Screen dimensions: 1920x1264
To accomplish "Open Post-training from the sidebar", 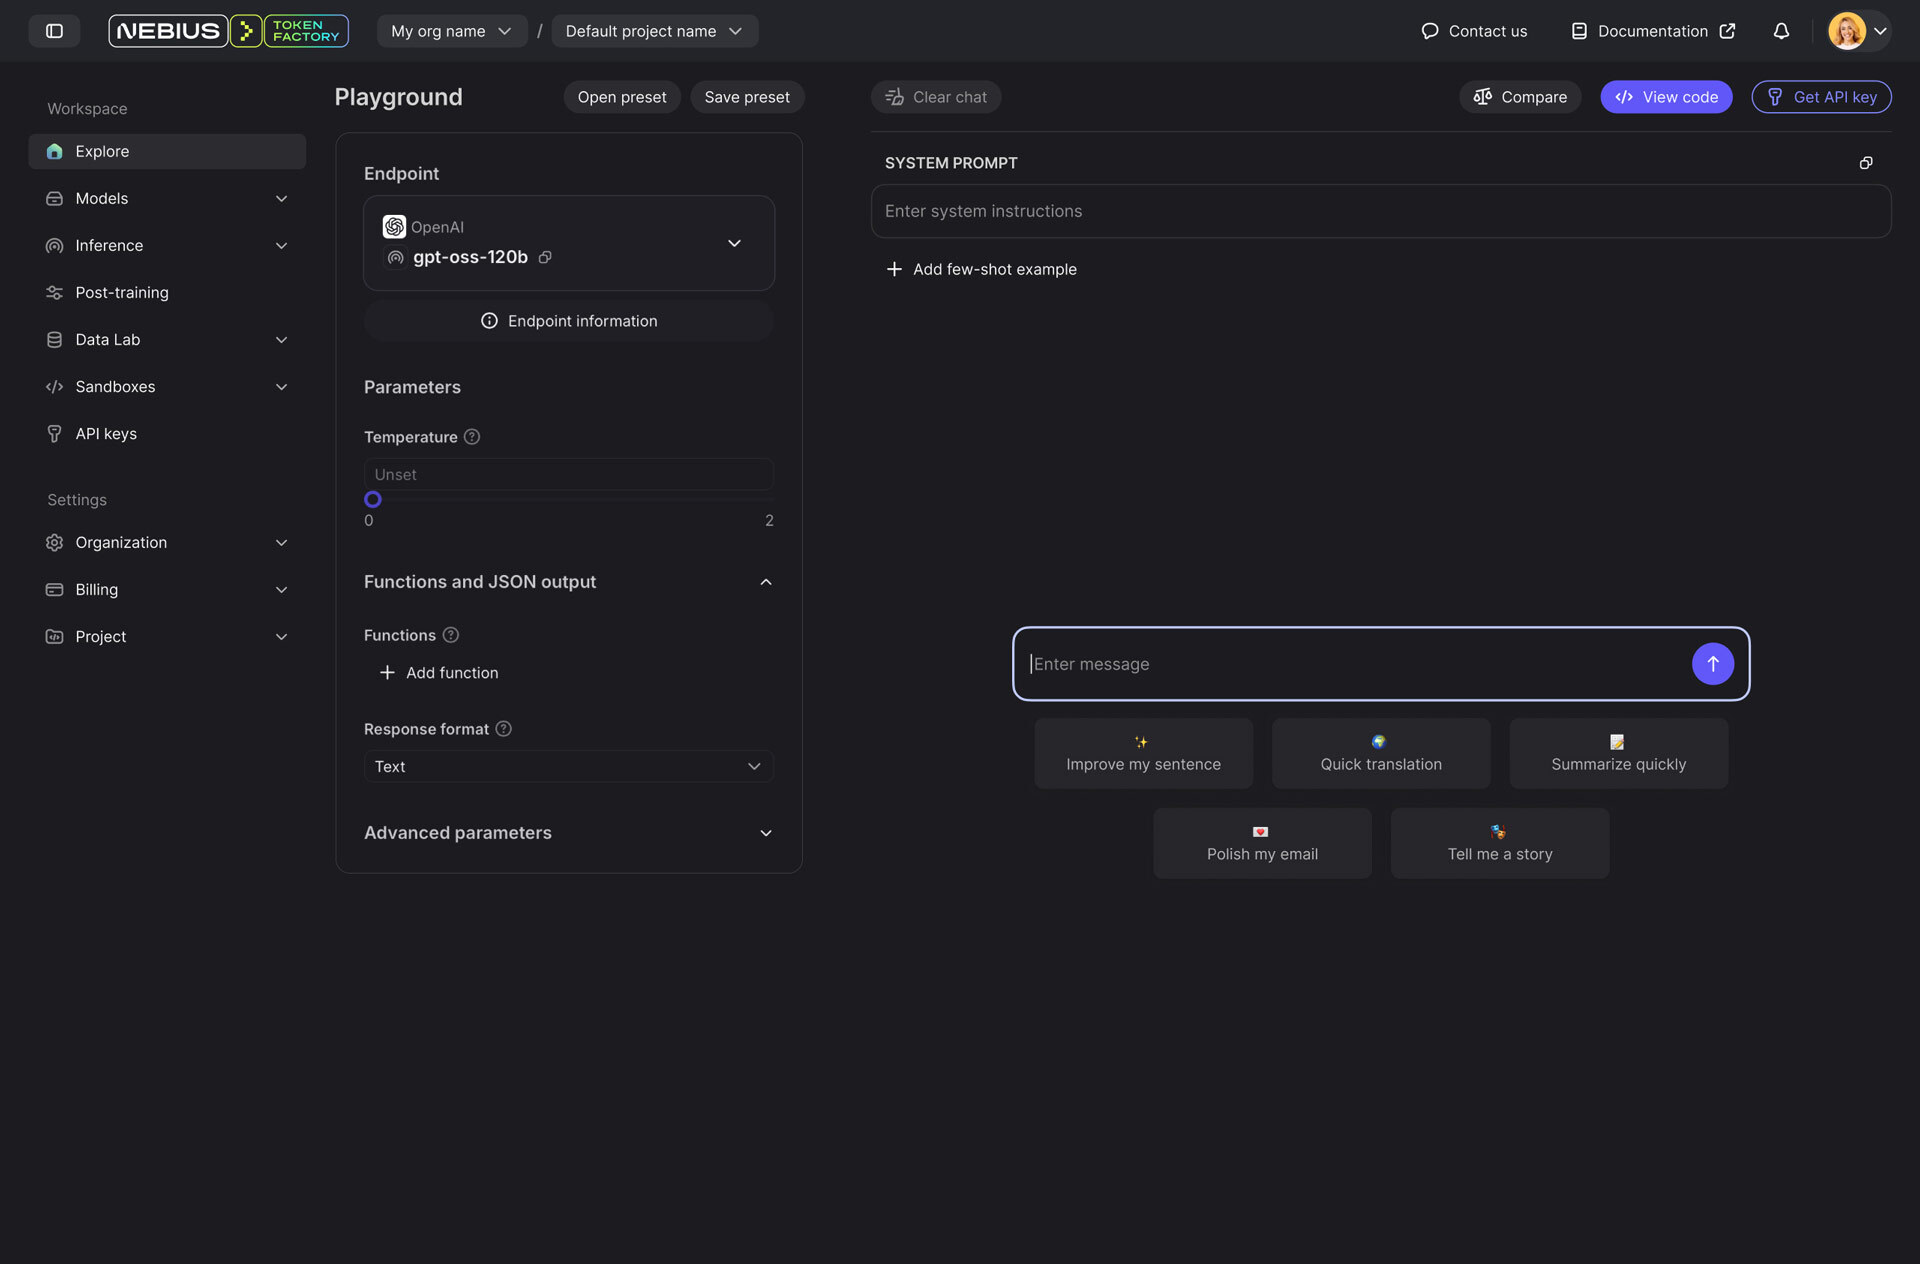I will tap(167, 292).
